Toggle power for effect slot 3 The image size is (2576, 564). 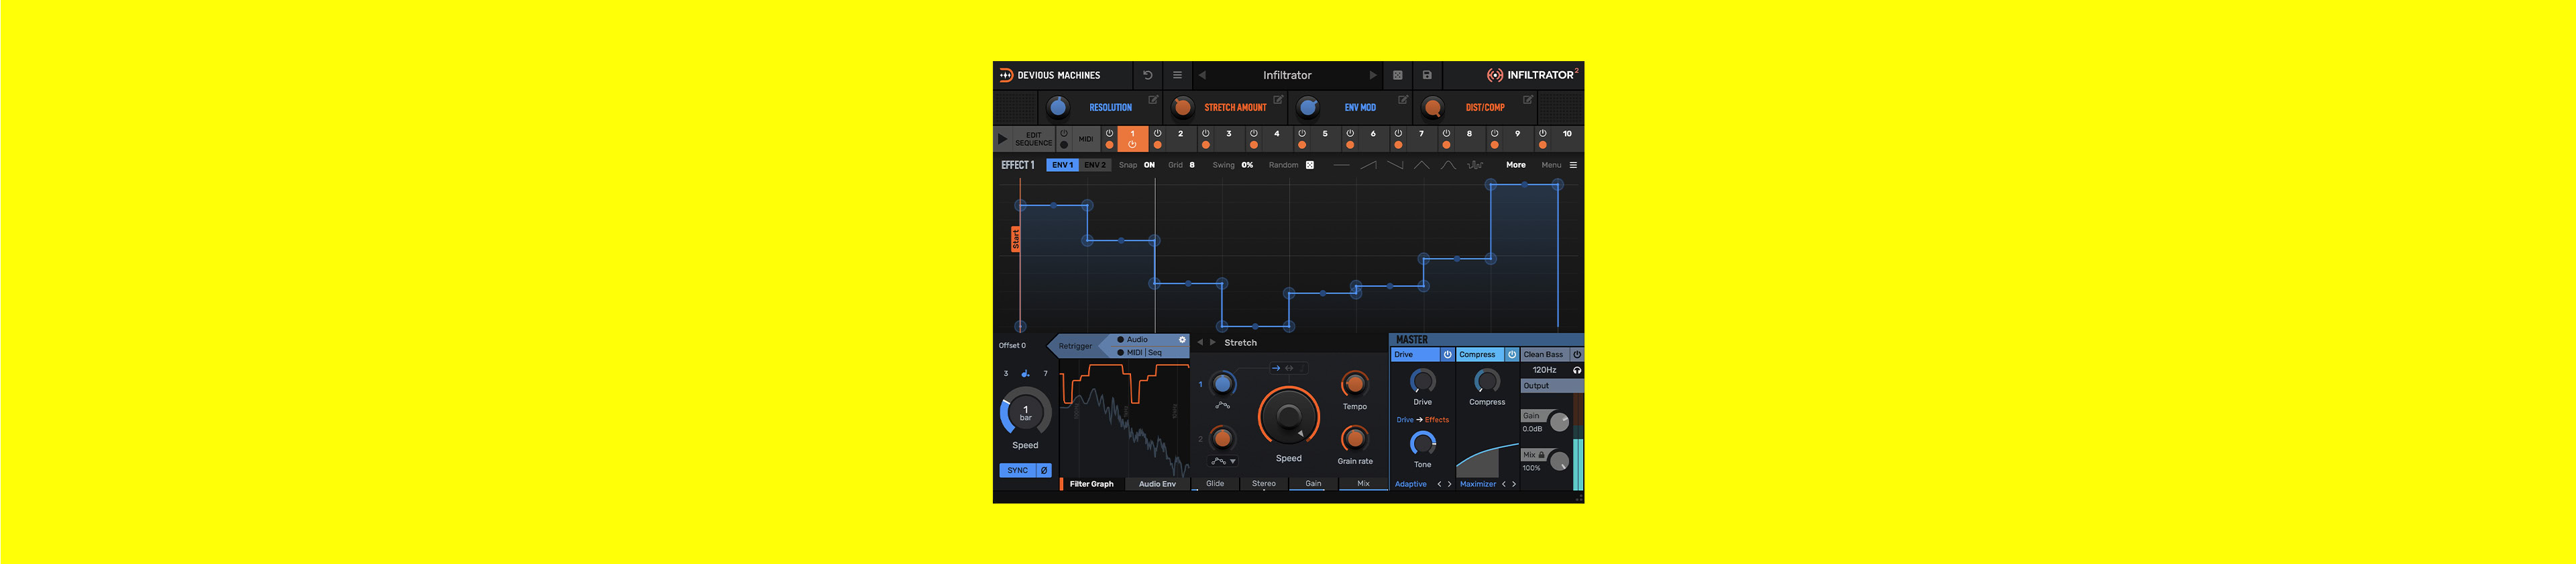(x=1205, y=133)
